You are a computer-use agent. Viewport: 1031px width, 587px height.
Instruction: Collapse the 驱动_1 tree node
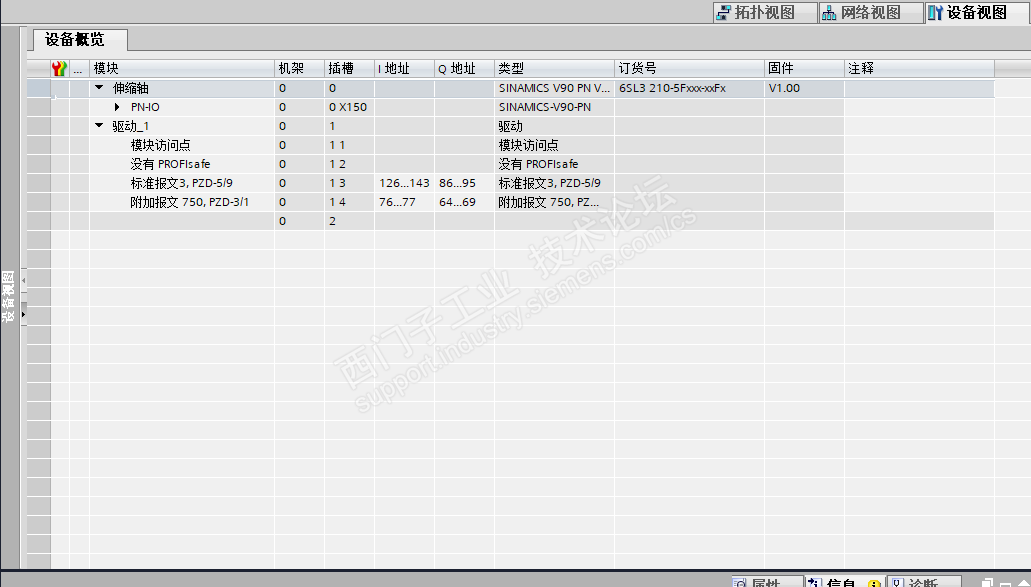(x=99, y=126)
